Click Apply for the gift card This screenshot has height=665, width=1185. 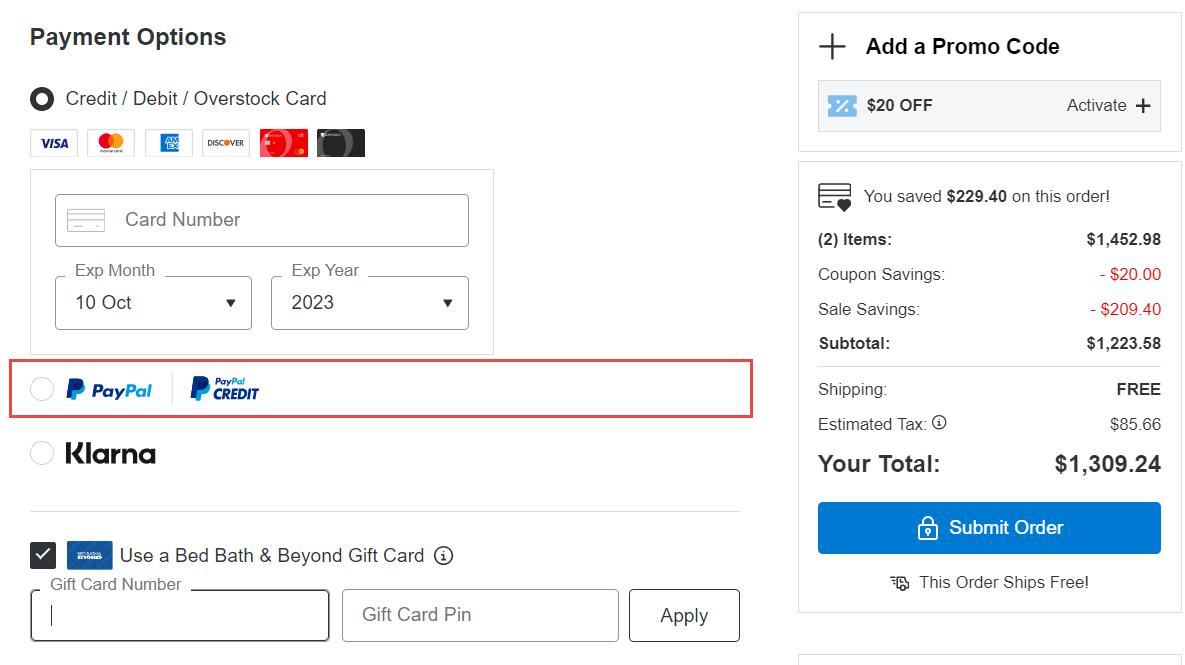(x=684, y=615)
